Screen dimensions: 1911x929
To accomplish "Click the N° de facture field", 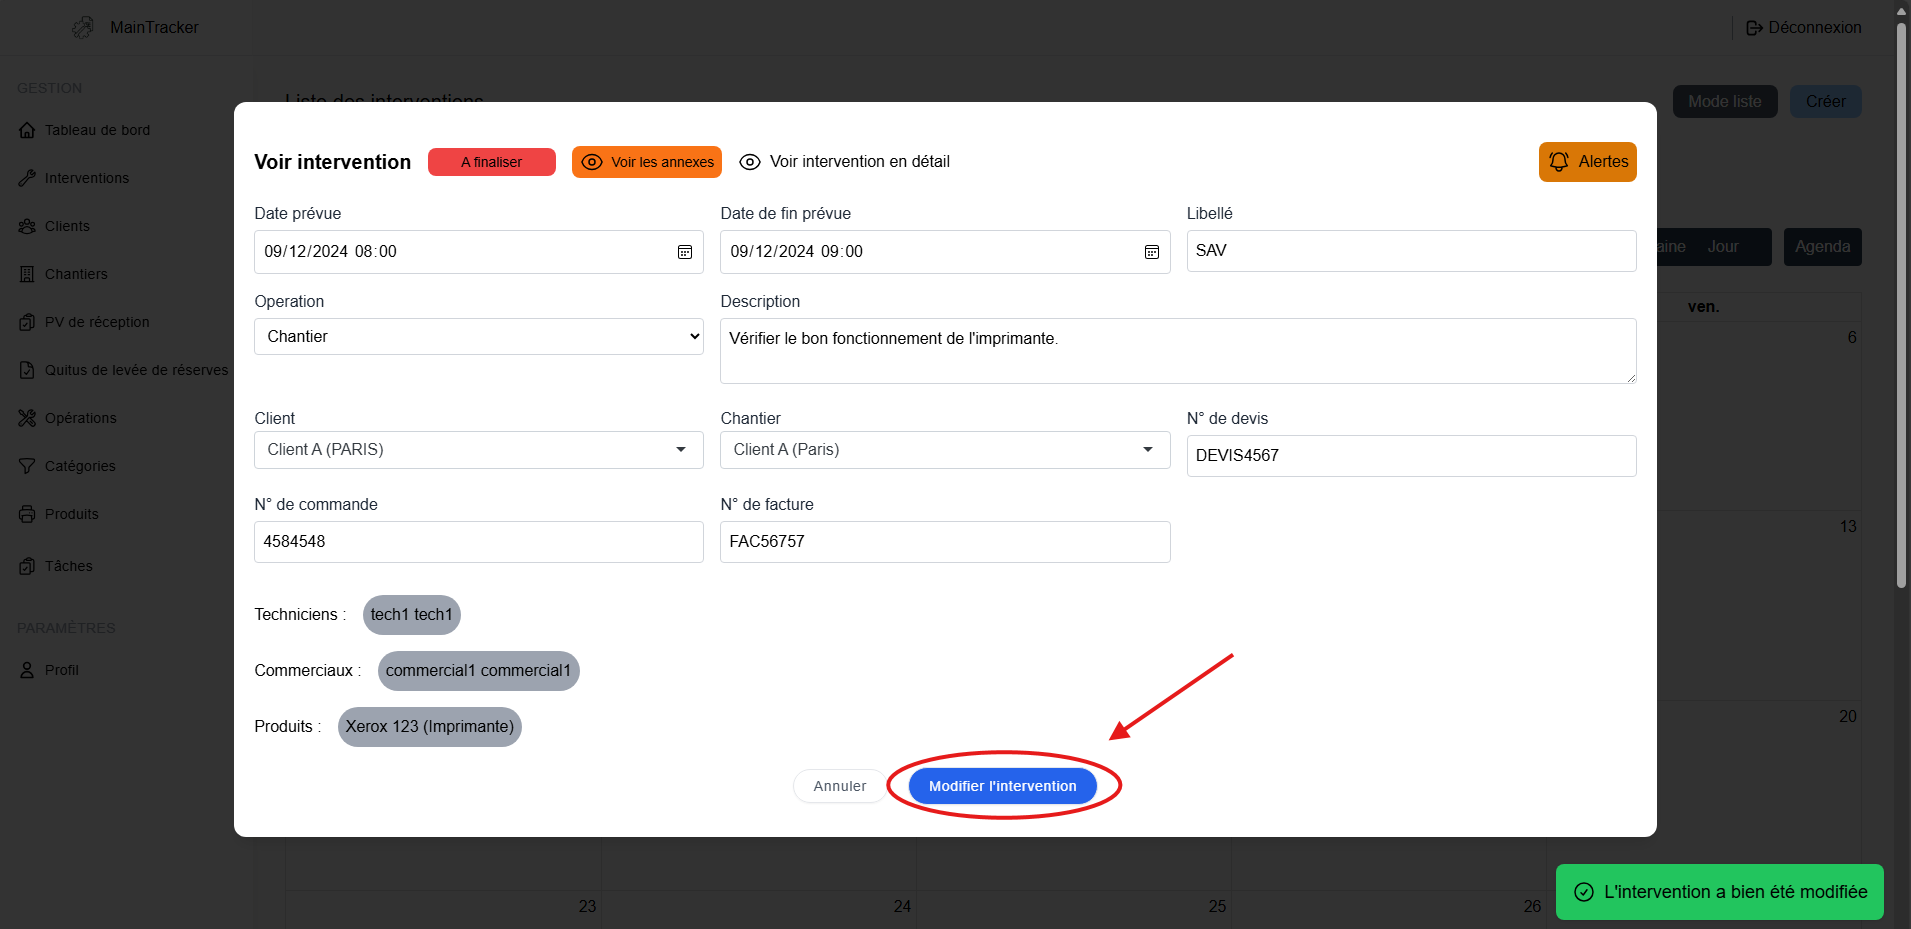I will (x=944, y=542).
